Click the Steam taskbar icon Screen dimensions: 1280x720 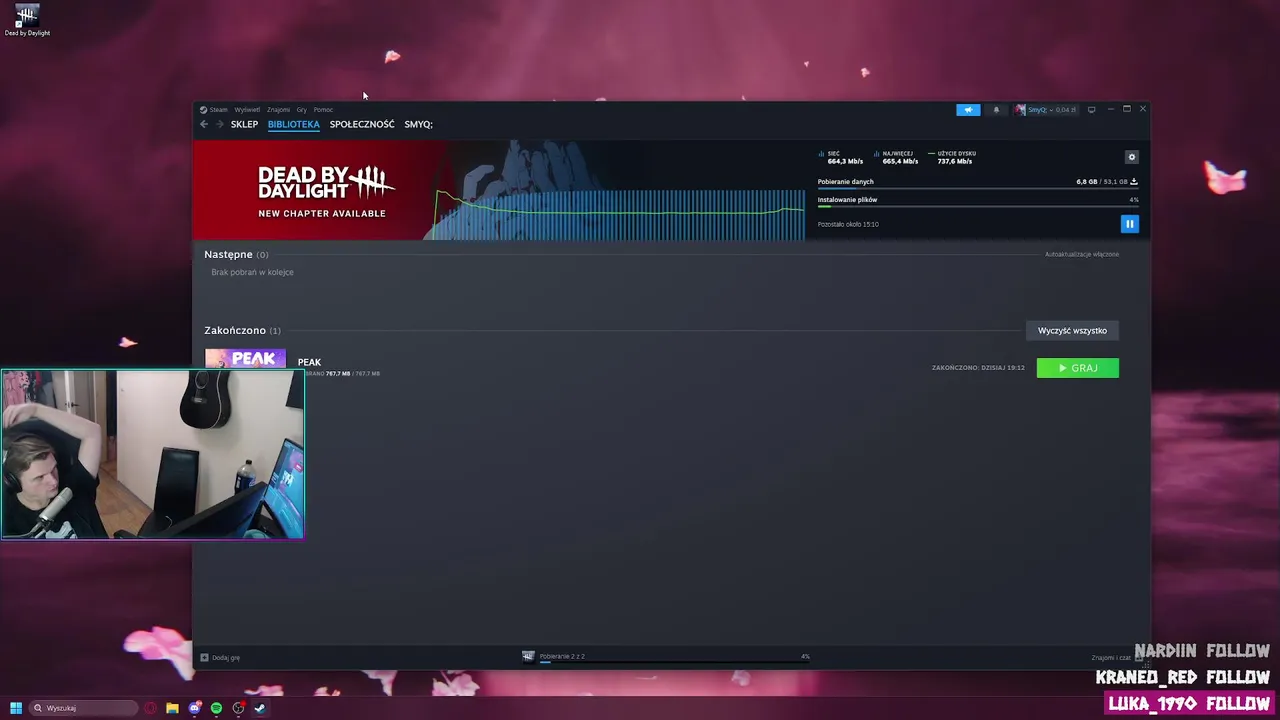point(260,708)
